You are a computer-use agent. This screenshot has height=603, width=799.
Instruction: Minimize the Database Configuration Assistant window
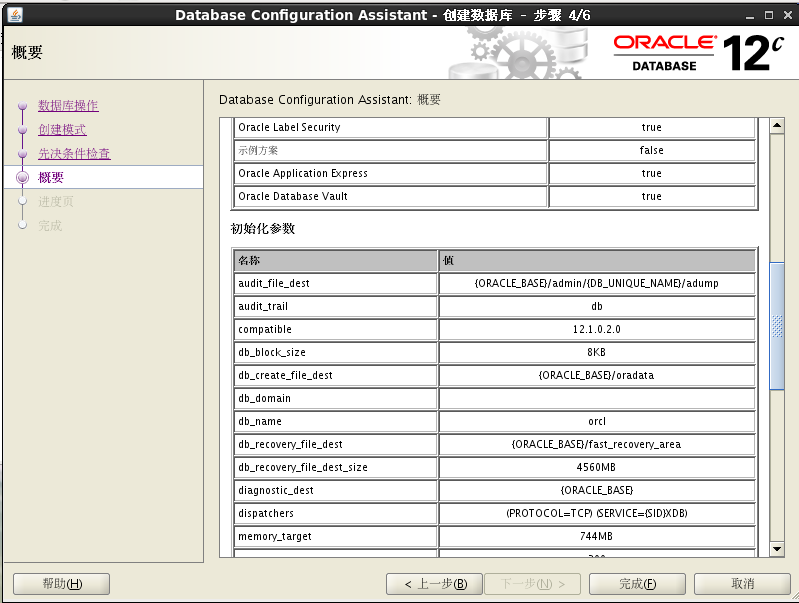750,15
